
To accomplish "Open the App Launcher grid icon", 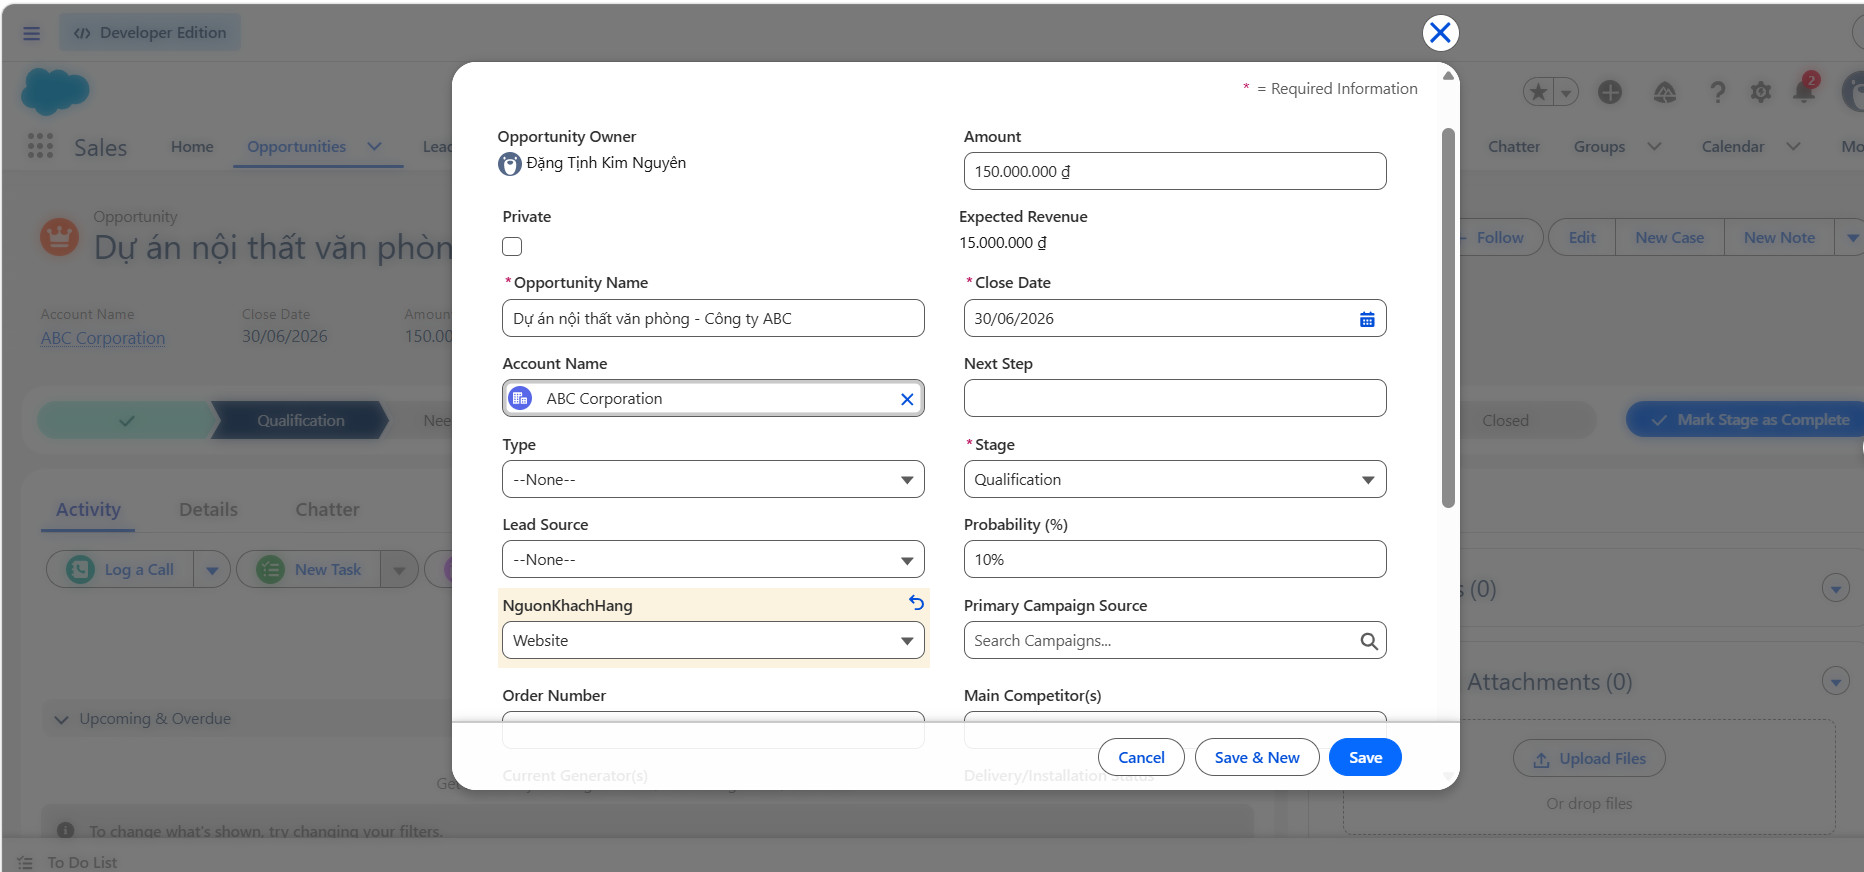I will click(40, 146).
